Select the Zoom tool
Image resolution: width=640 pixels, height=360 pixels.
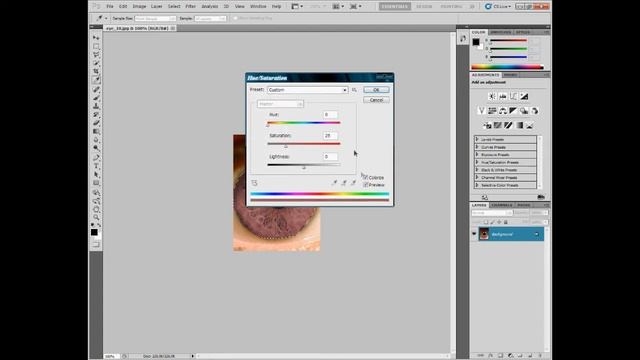pyautogui.click(x=96, y=217)
